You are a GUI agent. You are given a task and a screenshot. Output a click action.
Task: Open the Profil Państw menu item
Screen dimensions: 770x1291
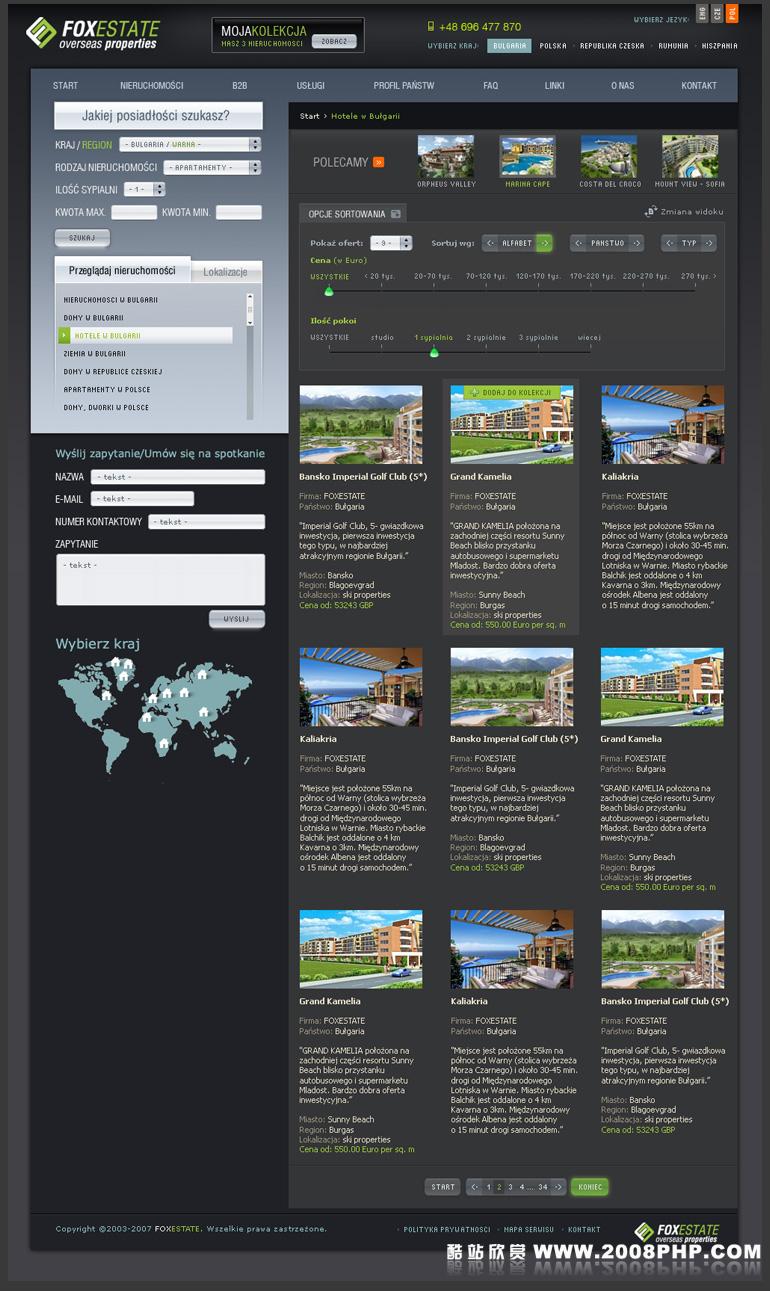[x=404, y=86]
